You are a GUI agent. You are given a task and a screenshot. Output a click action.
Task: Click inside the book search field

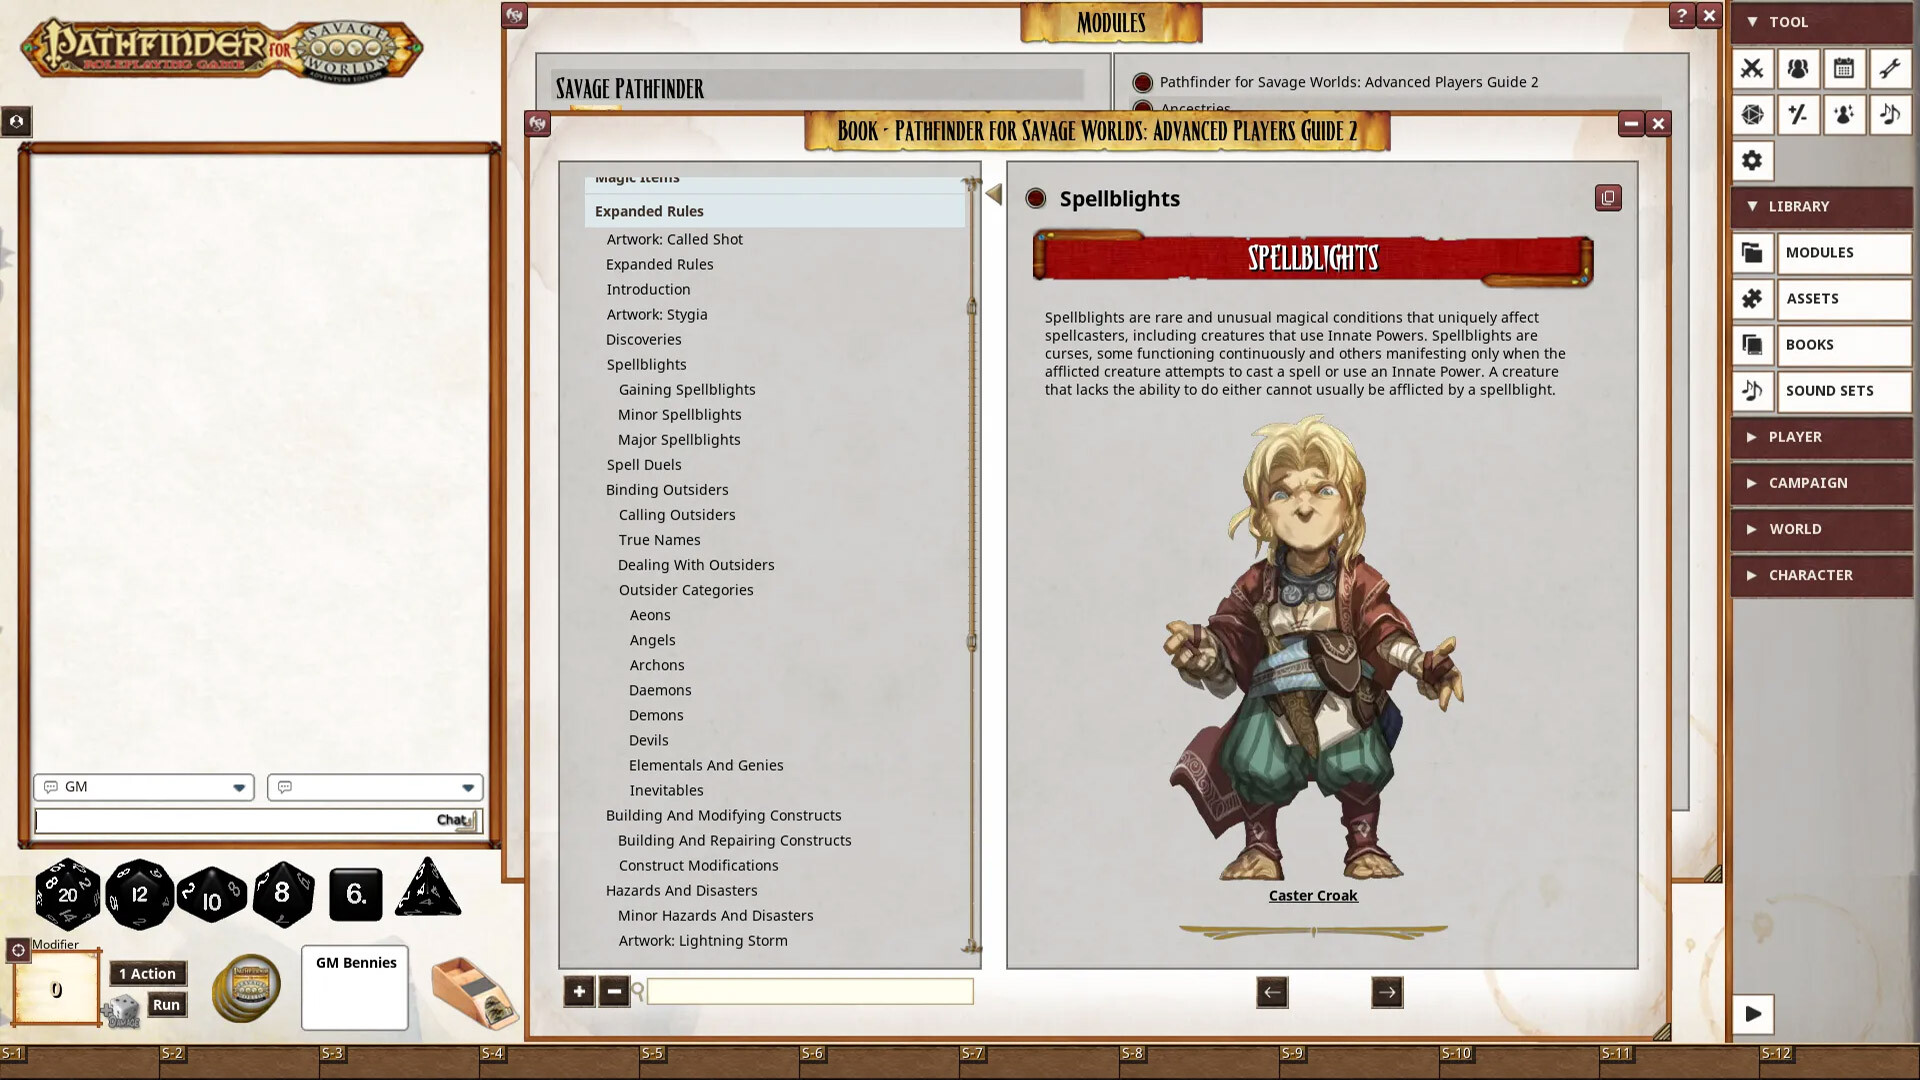click(x=808, y=991)
